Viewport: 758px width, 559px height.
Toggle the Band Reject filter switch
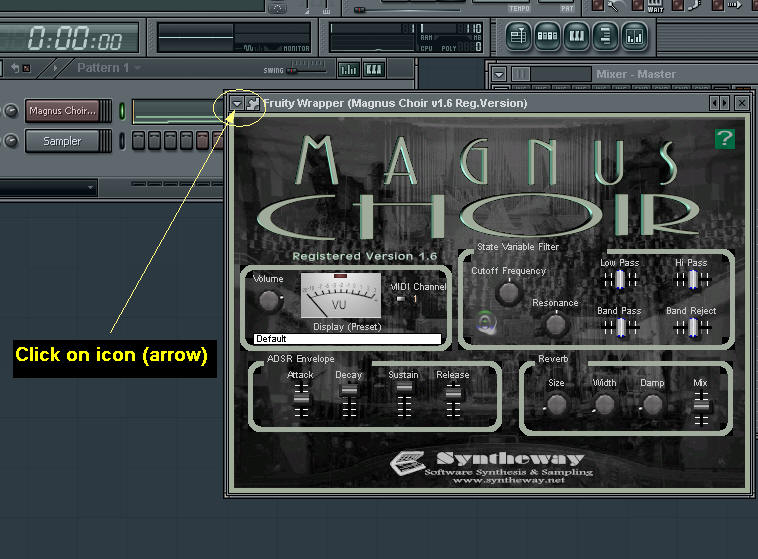(x=693, y=327)
